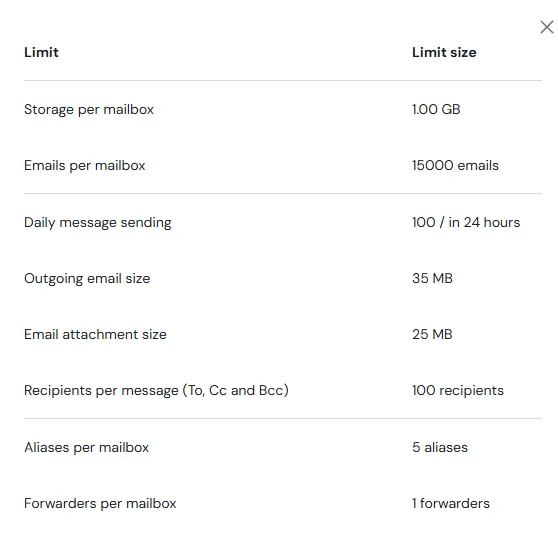The width and height of the screenshot is (558, 546).
Task: Click the '35 MB' value
Action: click(x=432, y=278)
